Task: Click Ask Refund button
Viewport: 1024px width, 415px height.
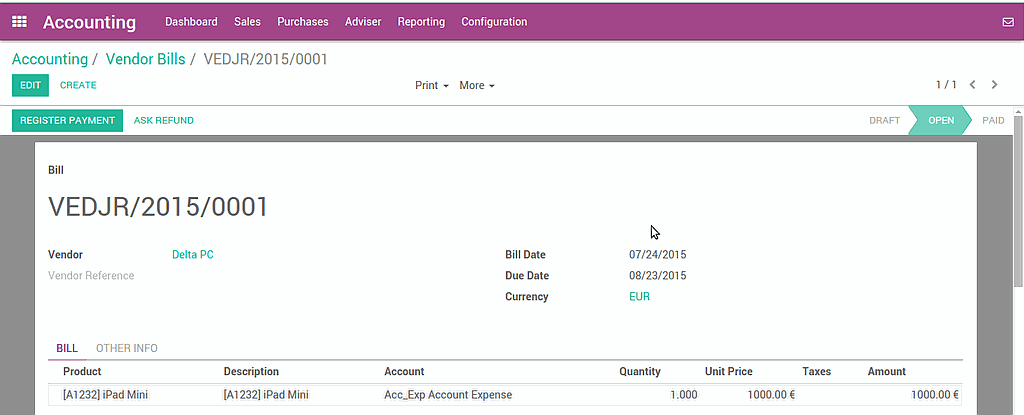Action: [x=164, y=121]
